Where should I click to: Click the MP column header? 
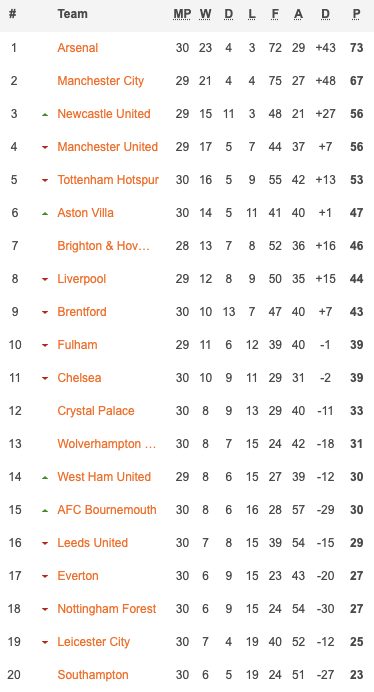tap(182, 14)
